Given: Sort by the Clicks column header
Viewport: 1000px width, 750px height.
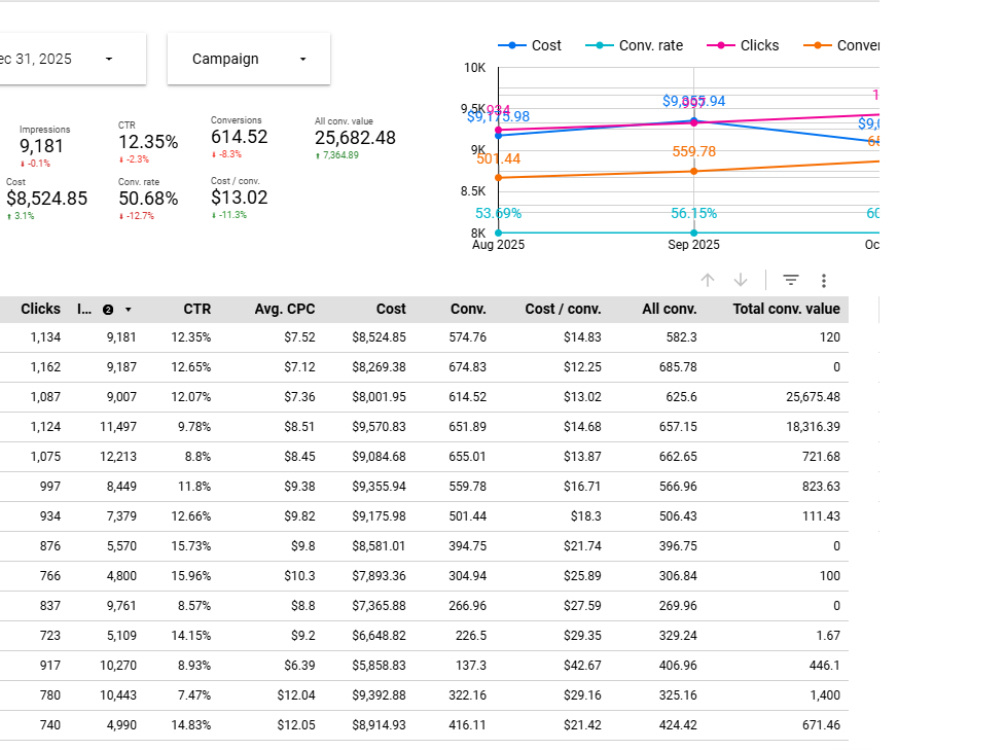Looking at the screenshot, I should (40, 309).
